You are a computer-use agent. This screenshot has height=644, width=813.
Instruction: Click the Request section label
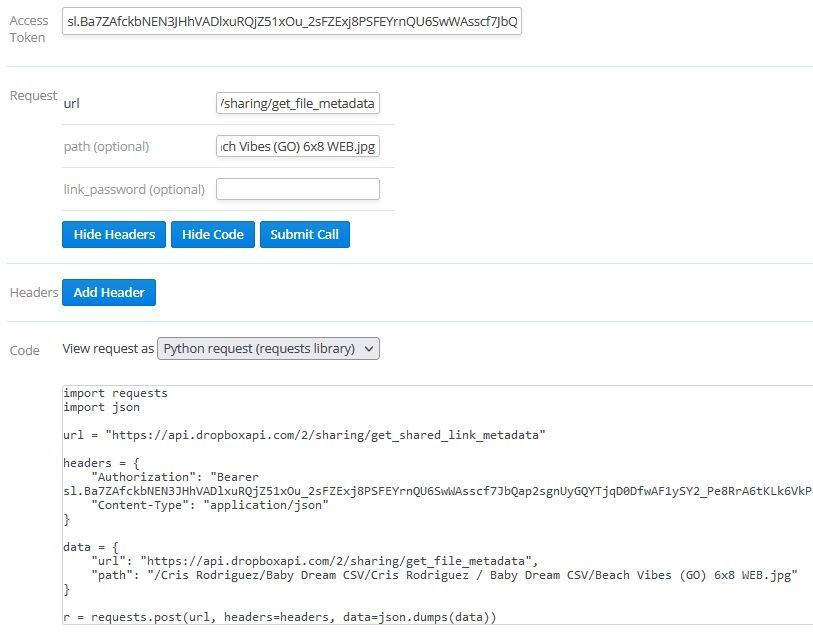(x=33, y=95)
